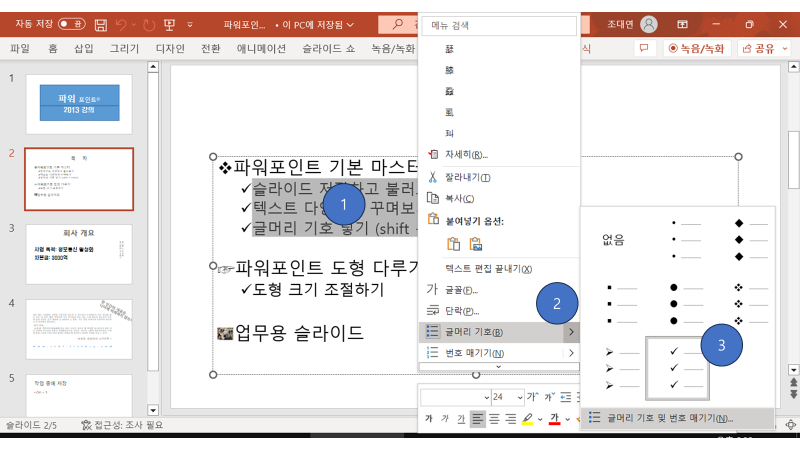Select slide 1 thumbnail '파워 포인트 2013 강의'
Image resolution: width=800 pixels, height=450 pixels.
79,104
